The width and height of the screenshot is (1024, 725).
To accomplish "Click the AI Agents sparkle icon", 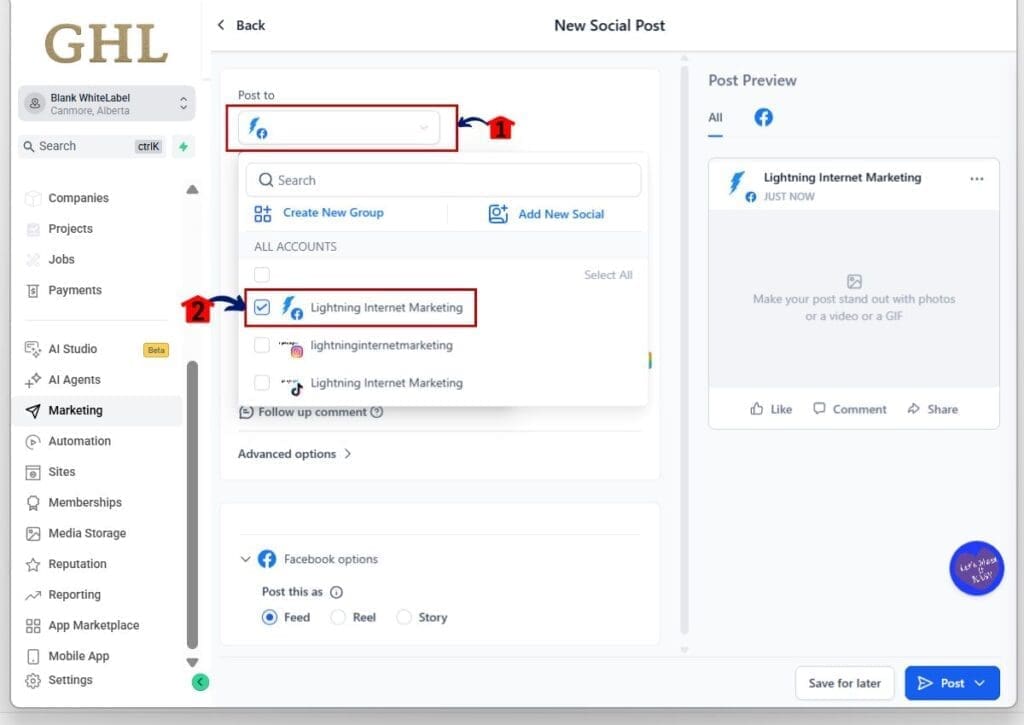I will coord(33,380).
